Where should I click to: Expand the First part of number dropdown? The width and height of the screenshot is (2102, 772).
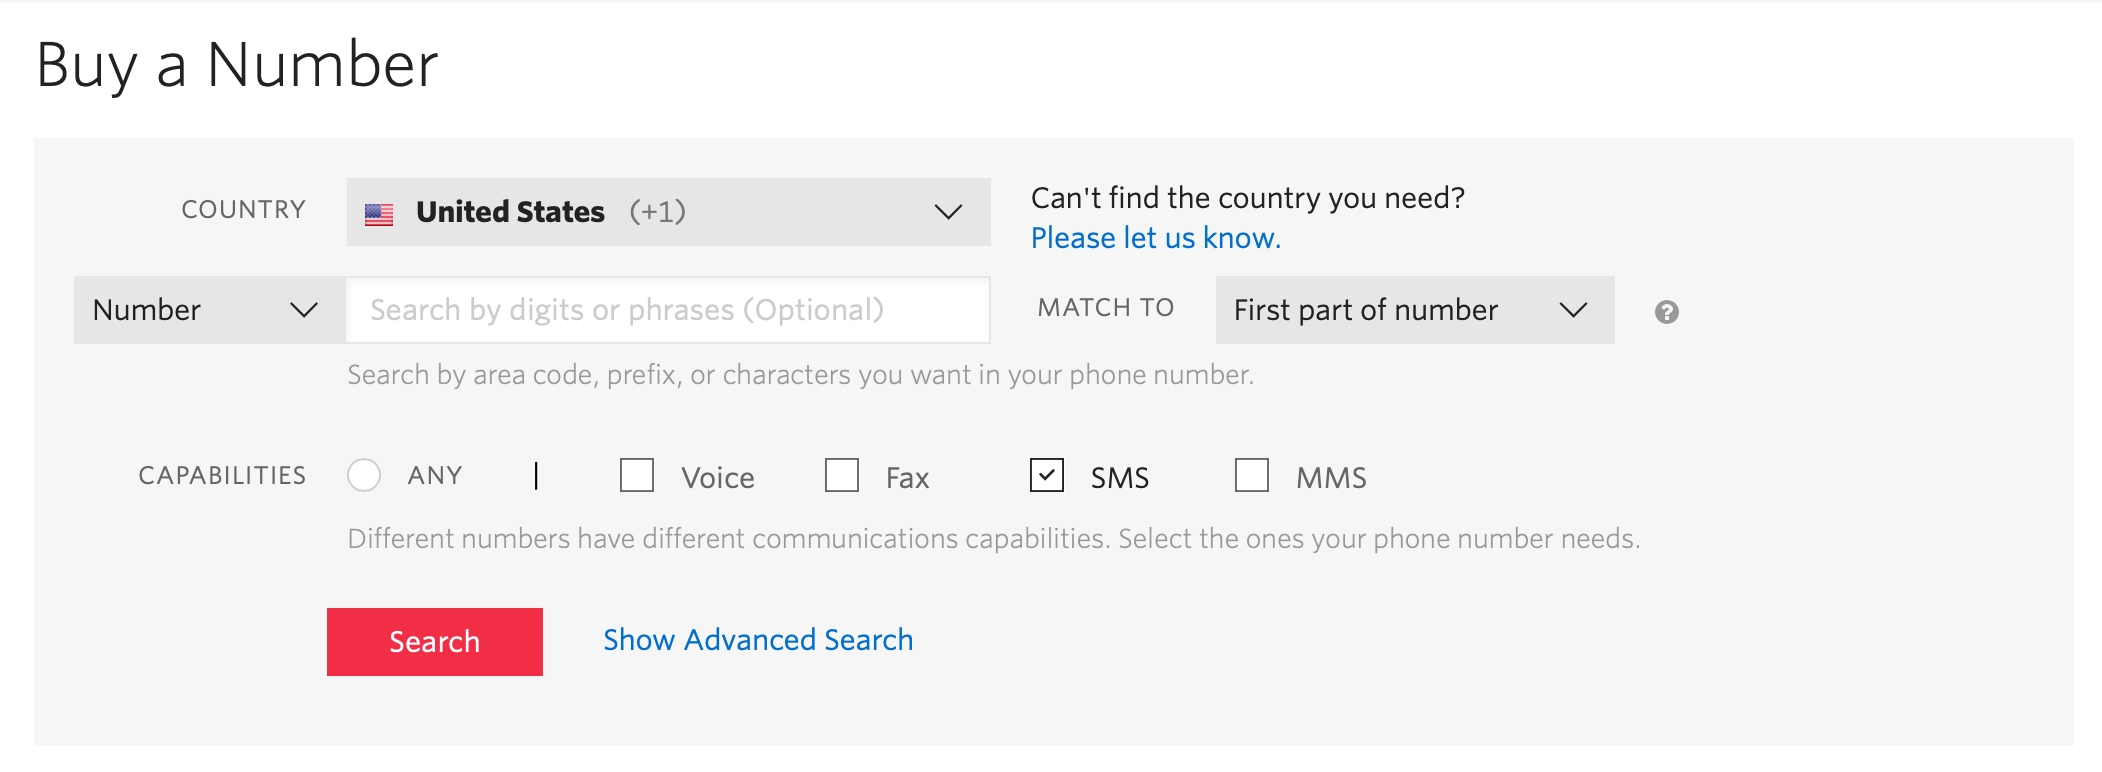pos(1413,310)
